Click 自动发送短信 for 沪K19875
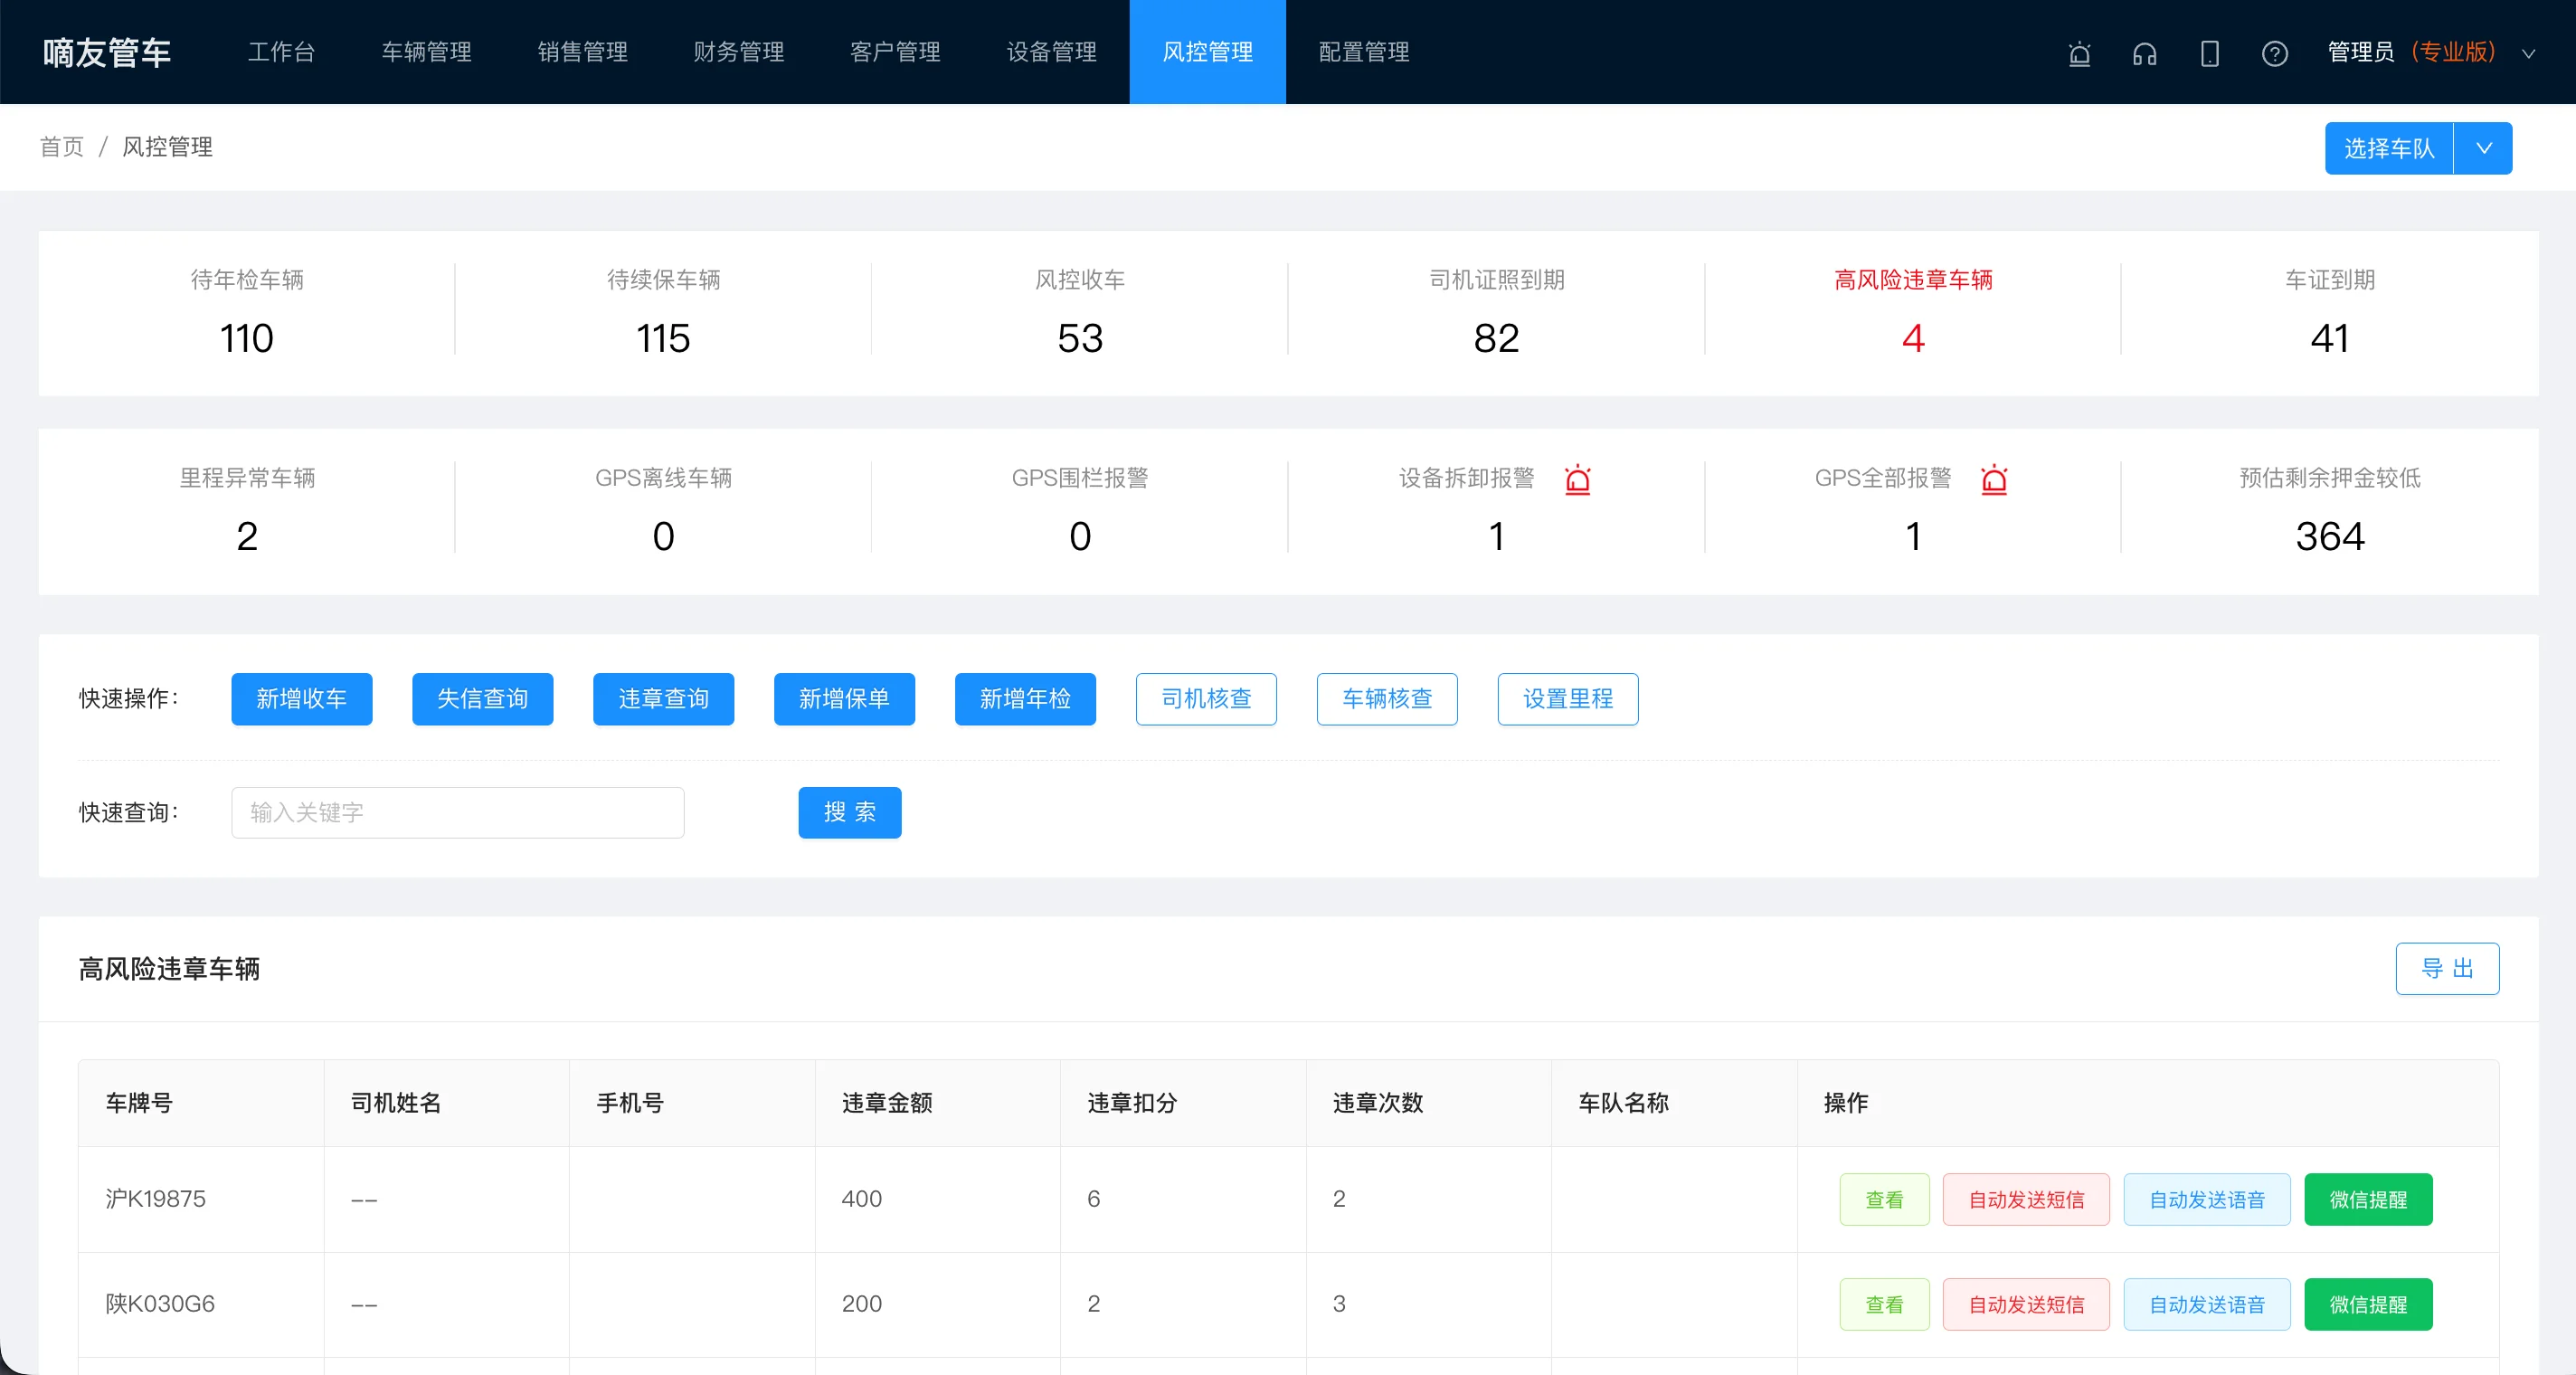The image size is (2576, 1375). tap(2026, 1200)
